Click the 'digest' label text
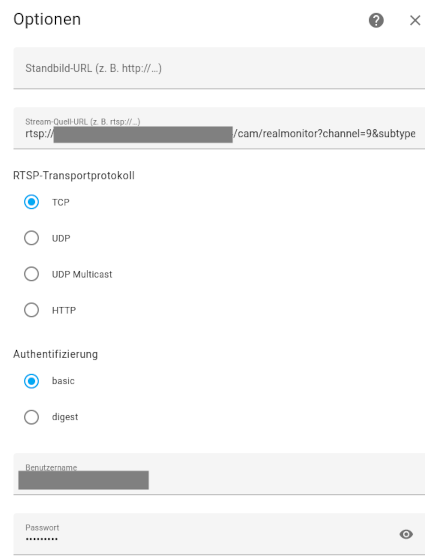 (65, 417)
